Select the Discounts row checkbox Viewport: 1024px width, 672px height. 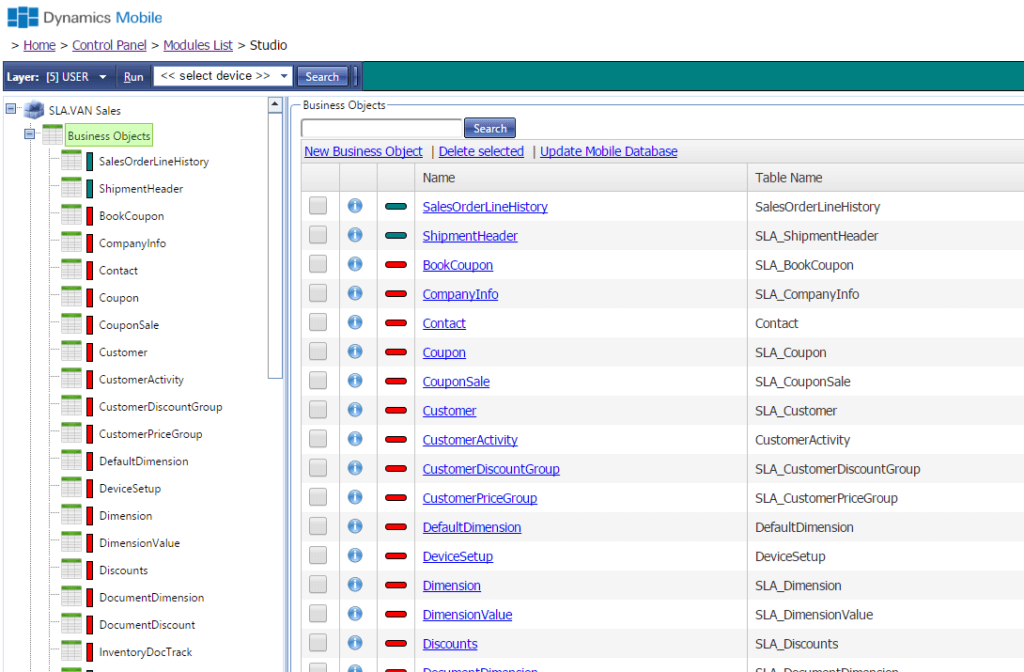pos(318,643)
